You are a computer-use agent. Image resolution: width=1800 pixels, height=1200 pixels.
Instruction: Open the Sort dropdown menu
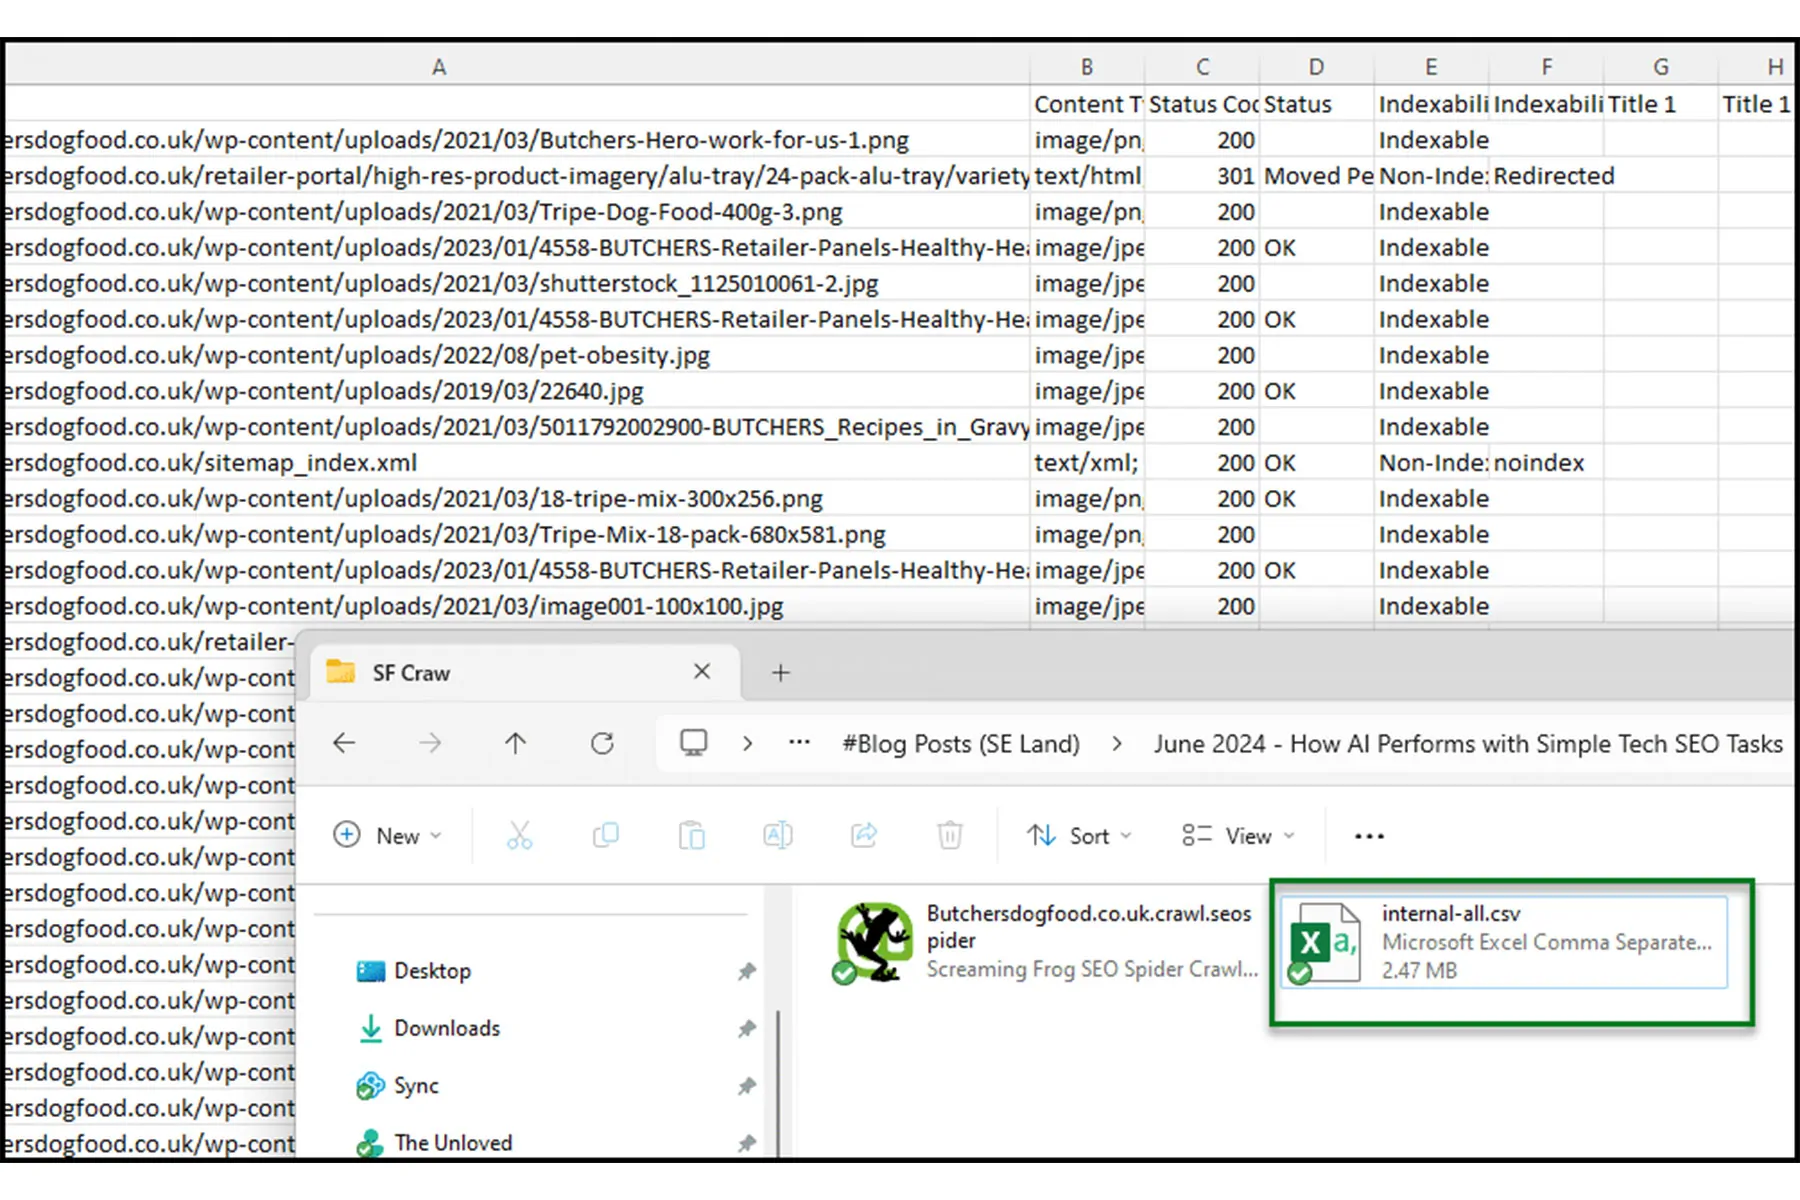click(x=1078, y=835)
